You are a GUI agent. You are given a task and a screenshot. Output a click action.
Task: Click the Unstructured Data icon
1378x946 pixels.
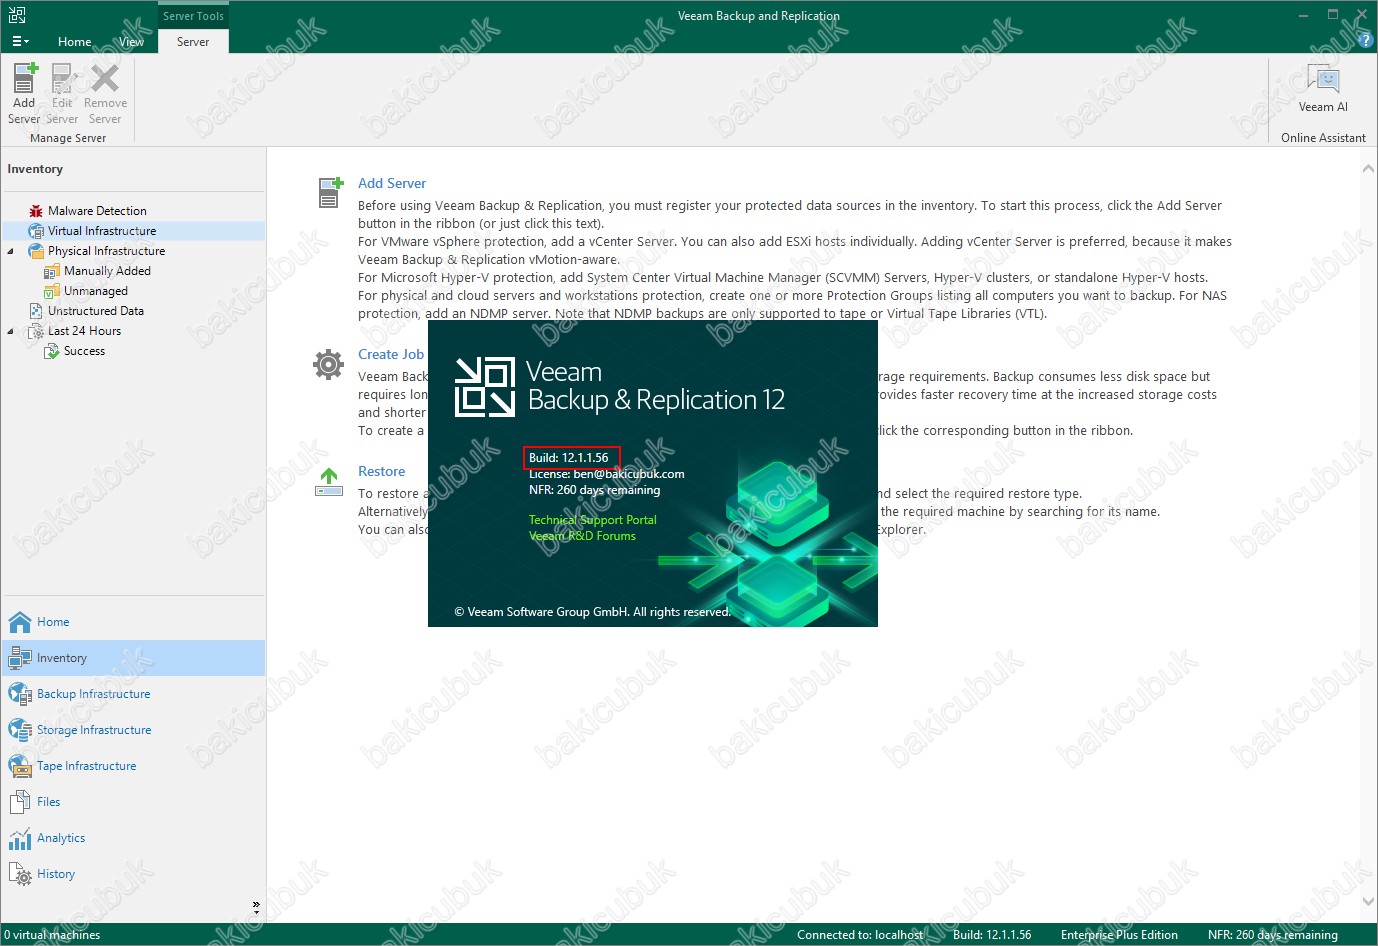pos(36,311)
